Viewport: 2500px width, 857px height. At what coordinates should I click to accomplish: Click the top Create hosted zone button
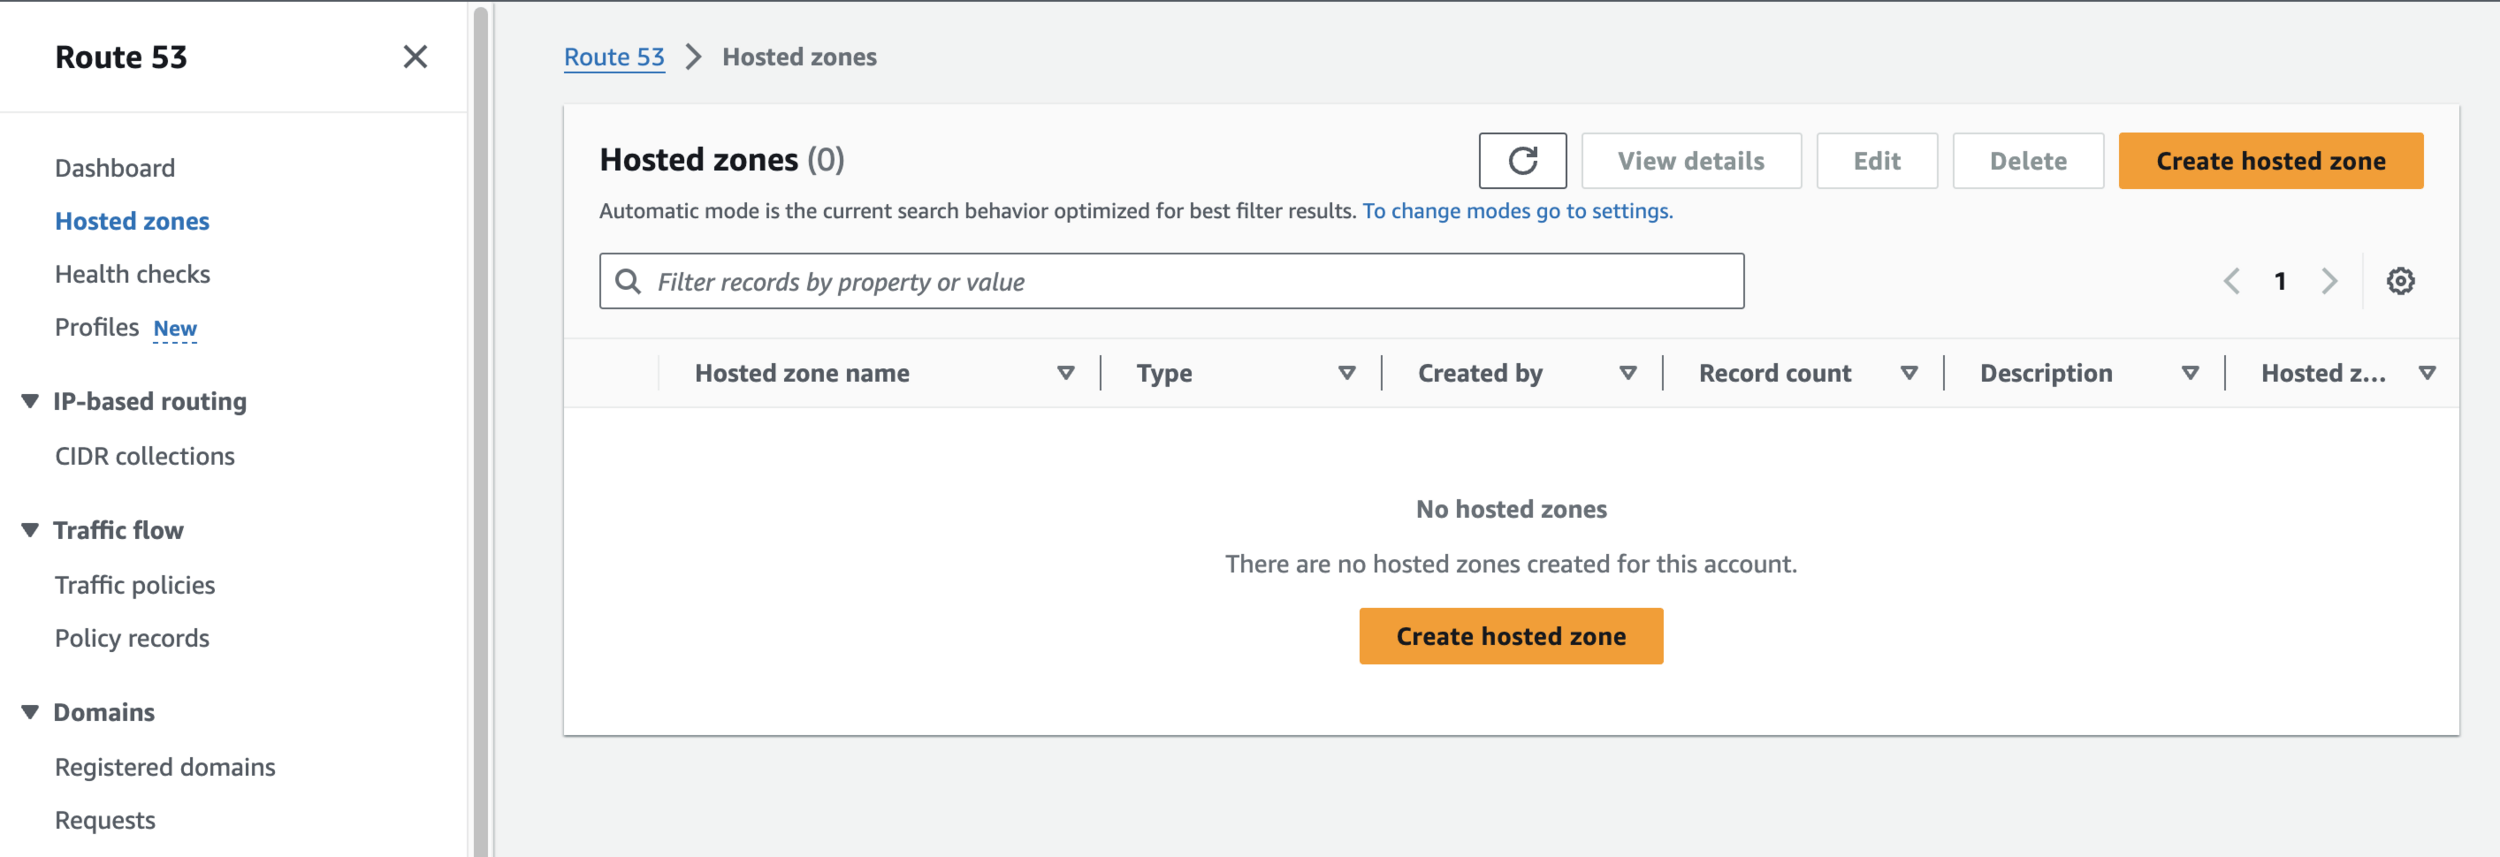coord(2271,161)
